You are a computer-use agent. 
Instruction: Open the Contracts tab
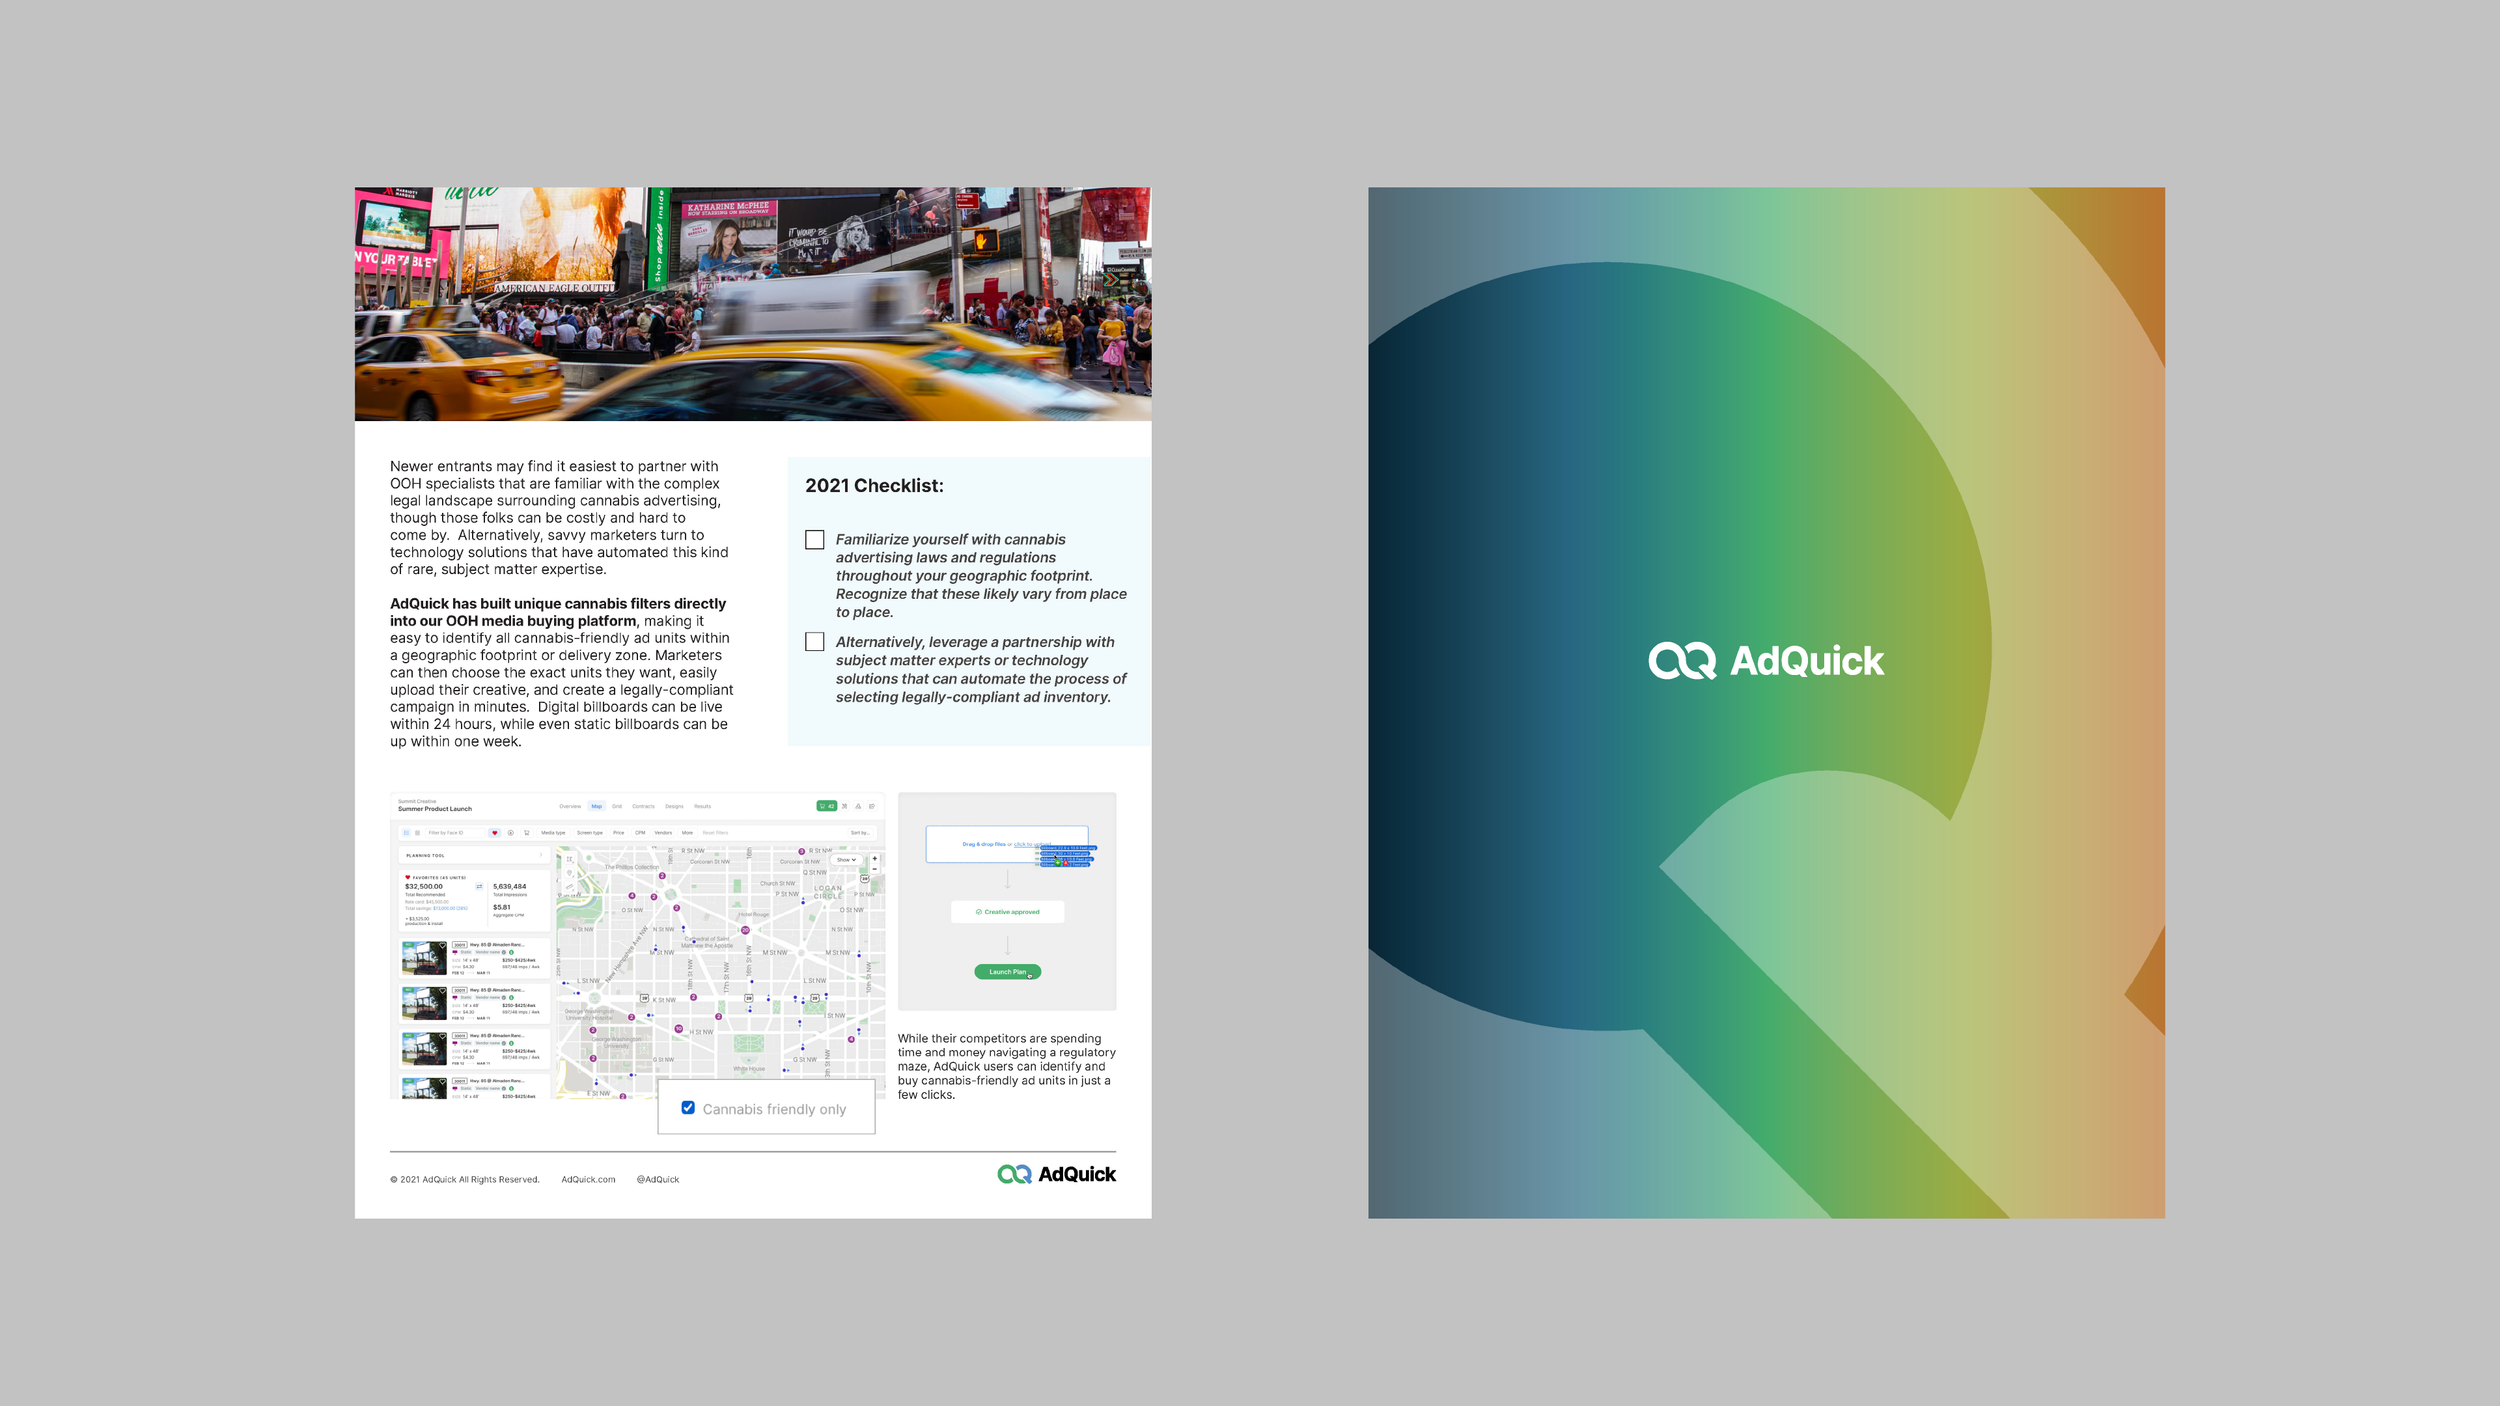pos(643,806)
